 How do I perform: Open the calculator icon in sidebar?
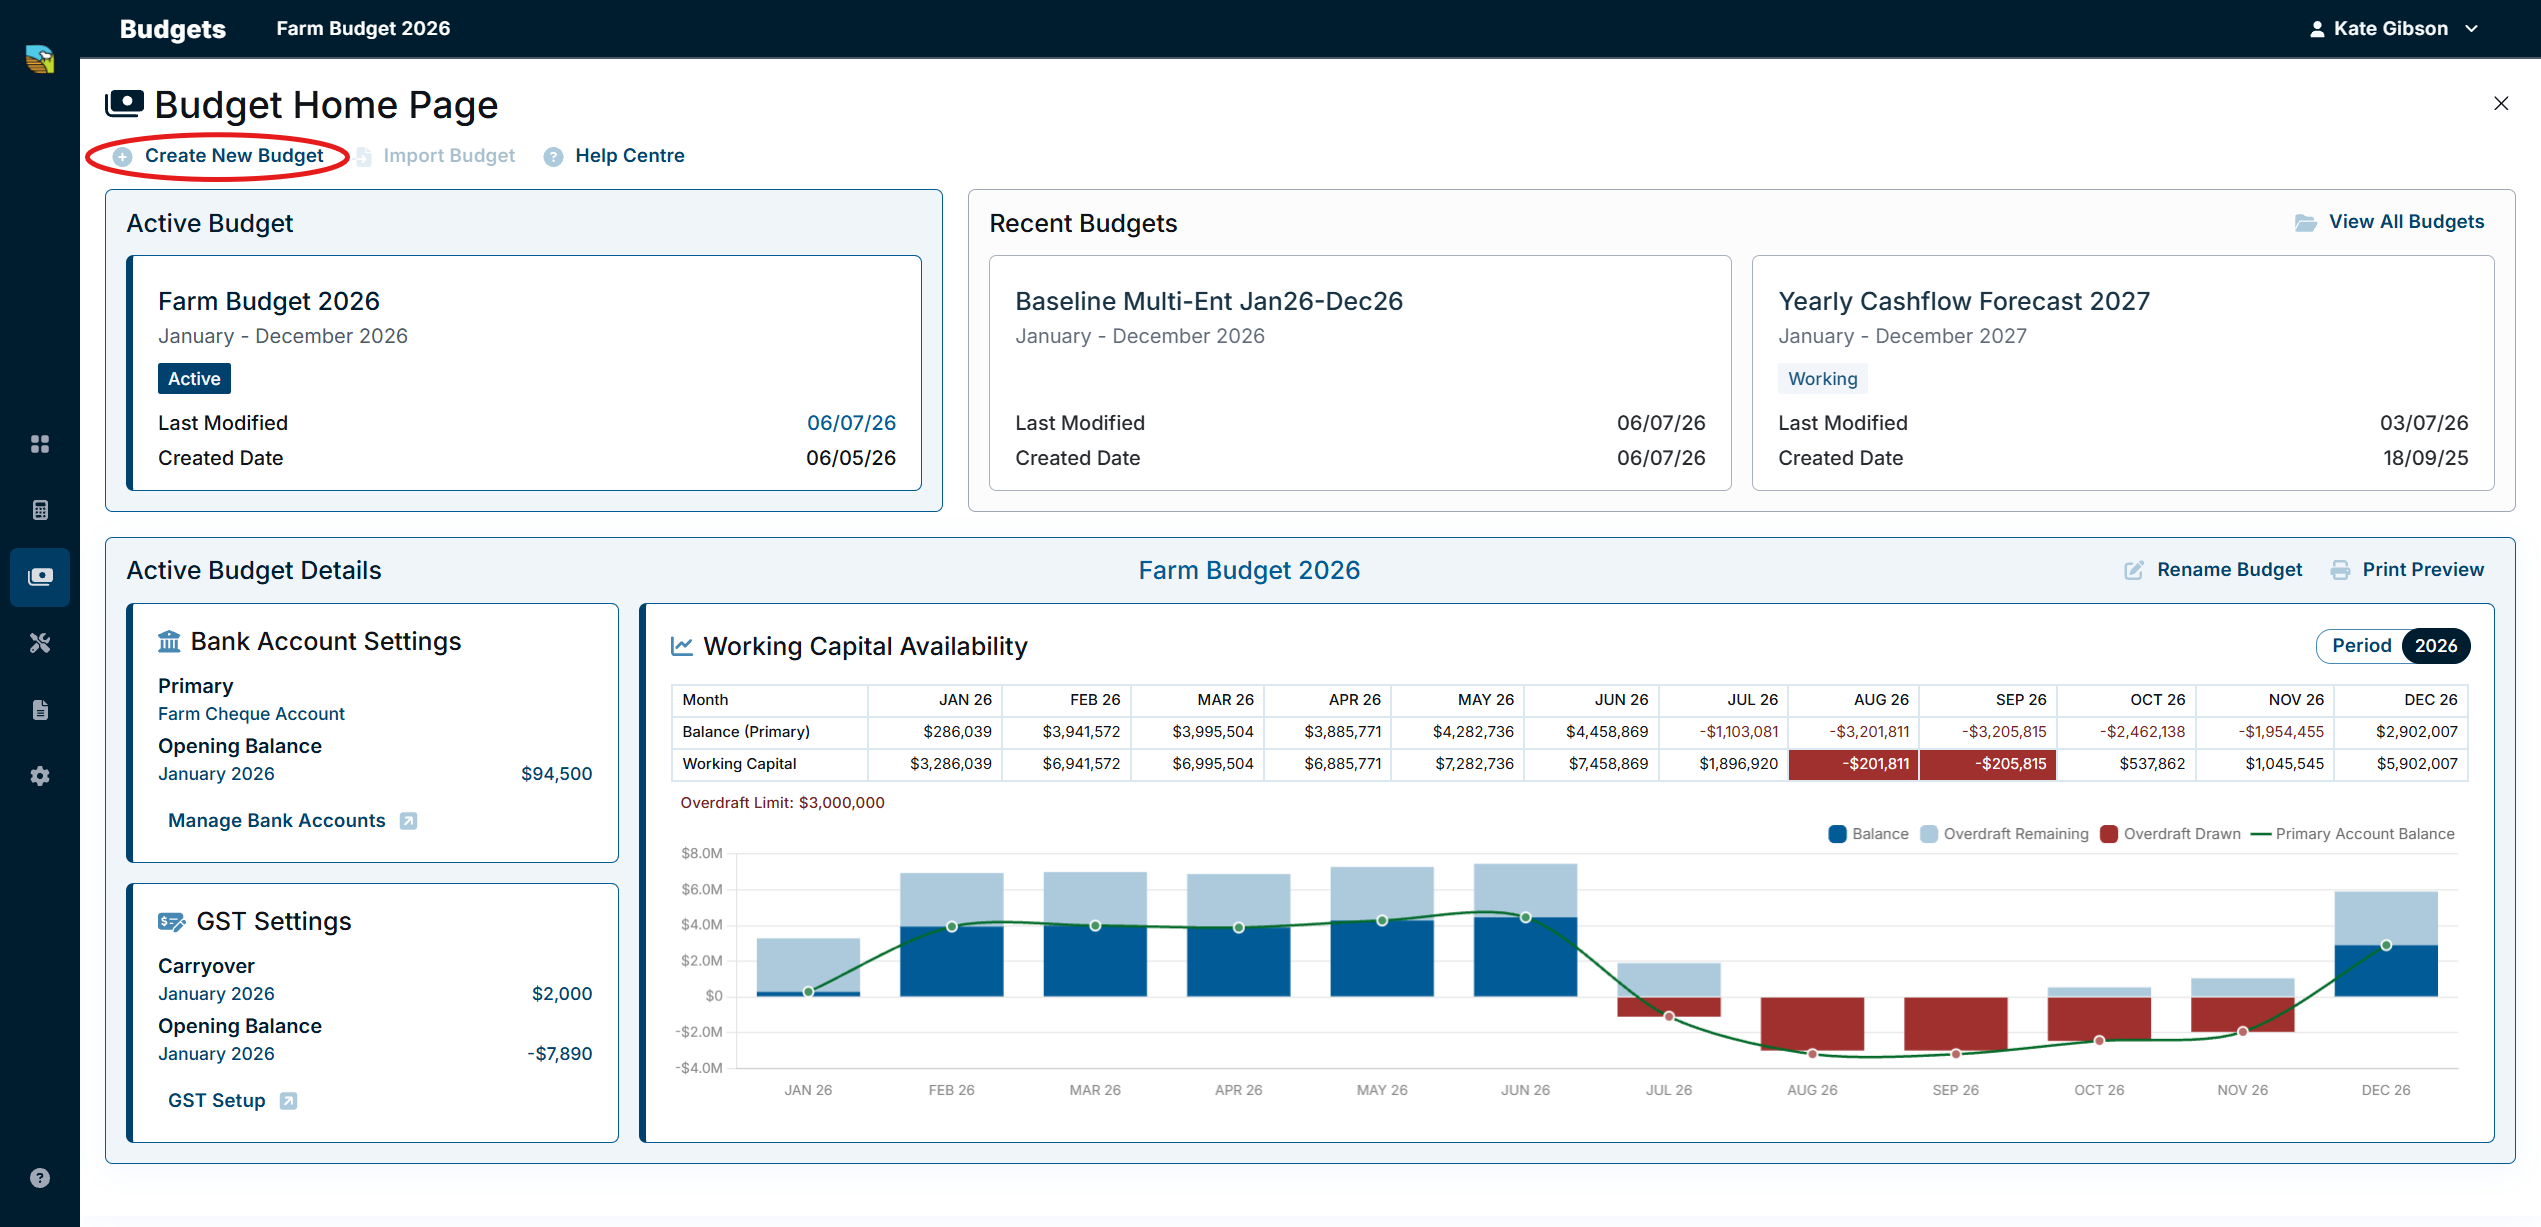click(40, 510)
